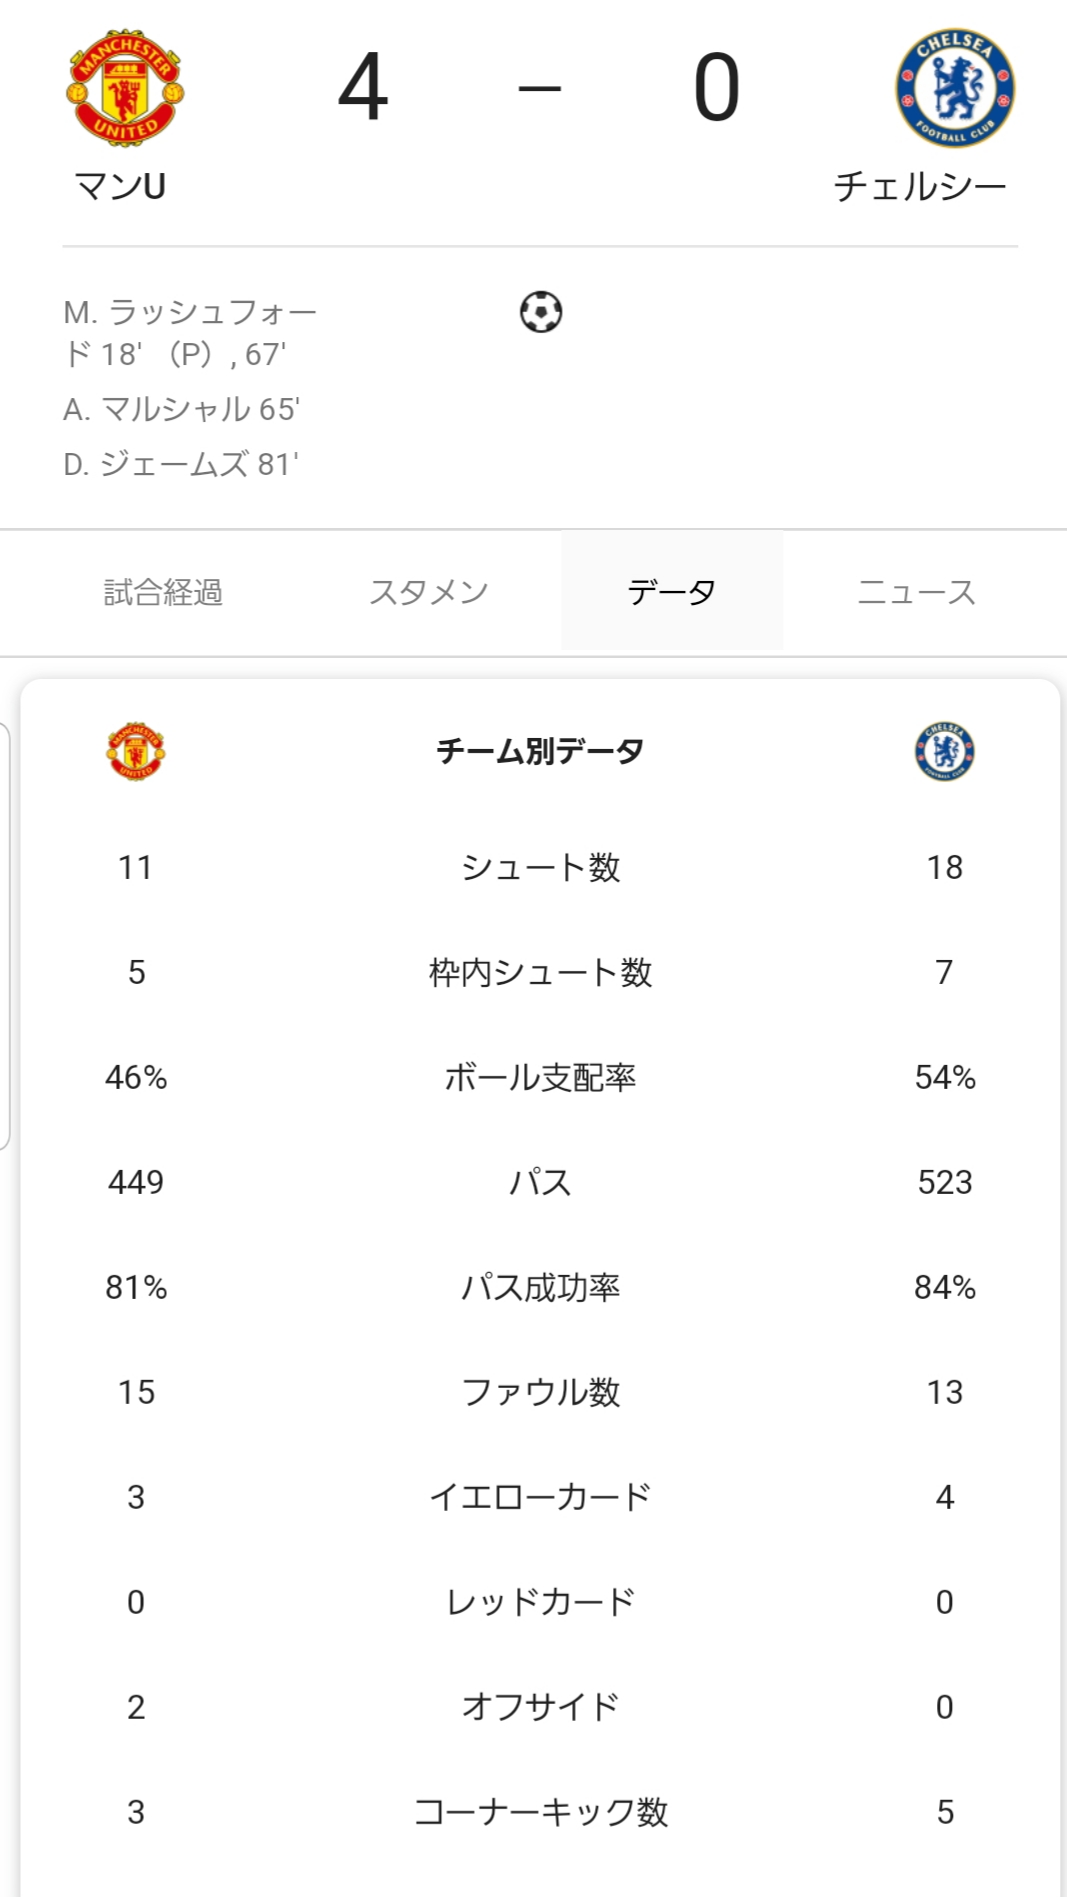
Task: Tap the マンU team name
Action: coord(120,186)
